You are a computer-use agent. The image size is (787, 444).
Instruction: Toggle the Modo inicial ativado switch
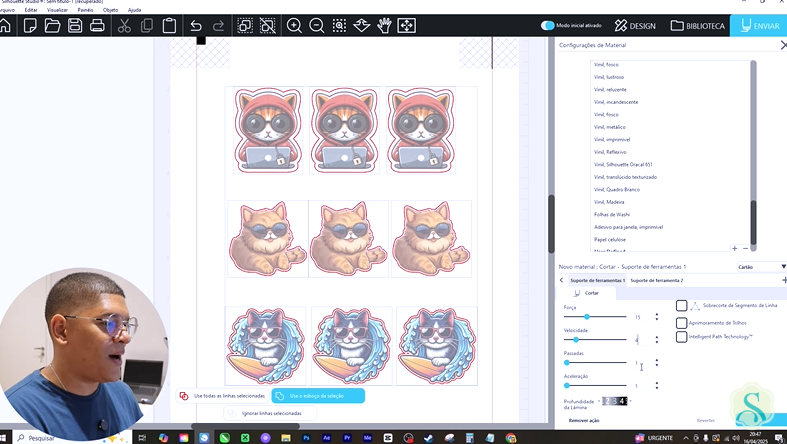tap(547, 25)
